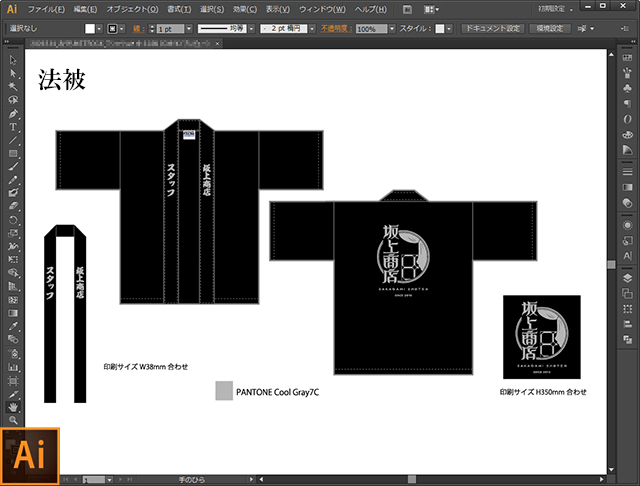Click the horizontal scrollbar thumb
Viewport: 640px width, 486px height.
[x=412, y=479]
